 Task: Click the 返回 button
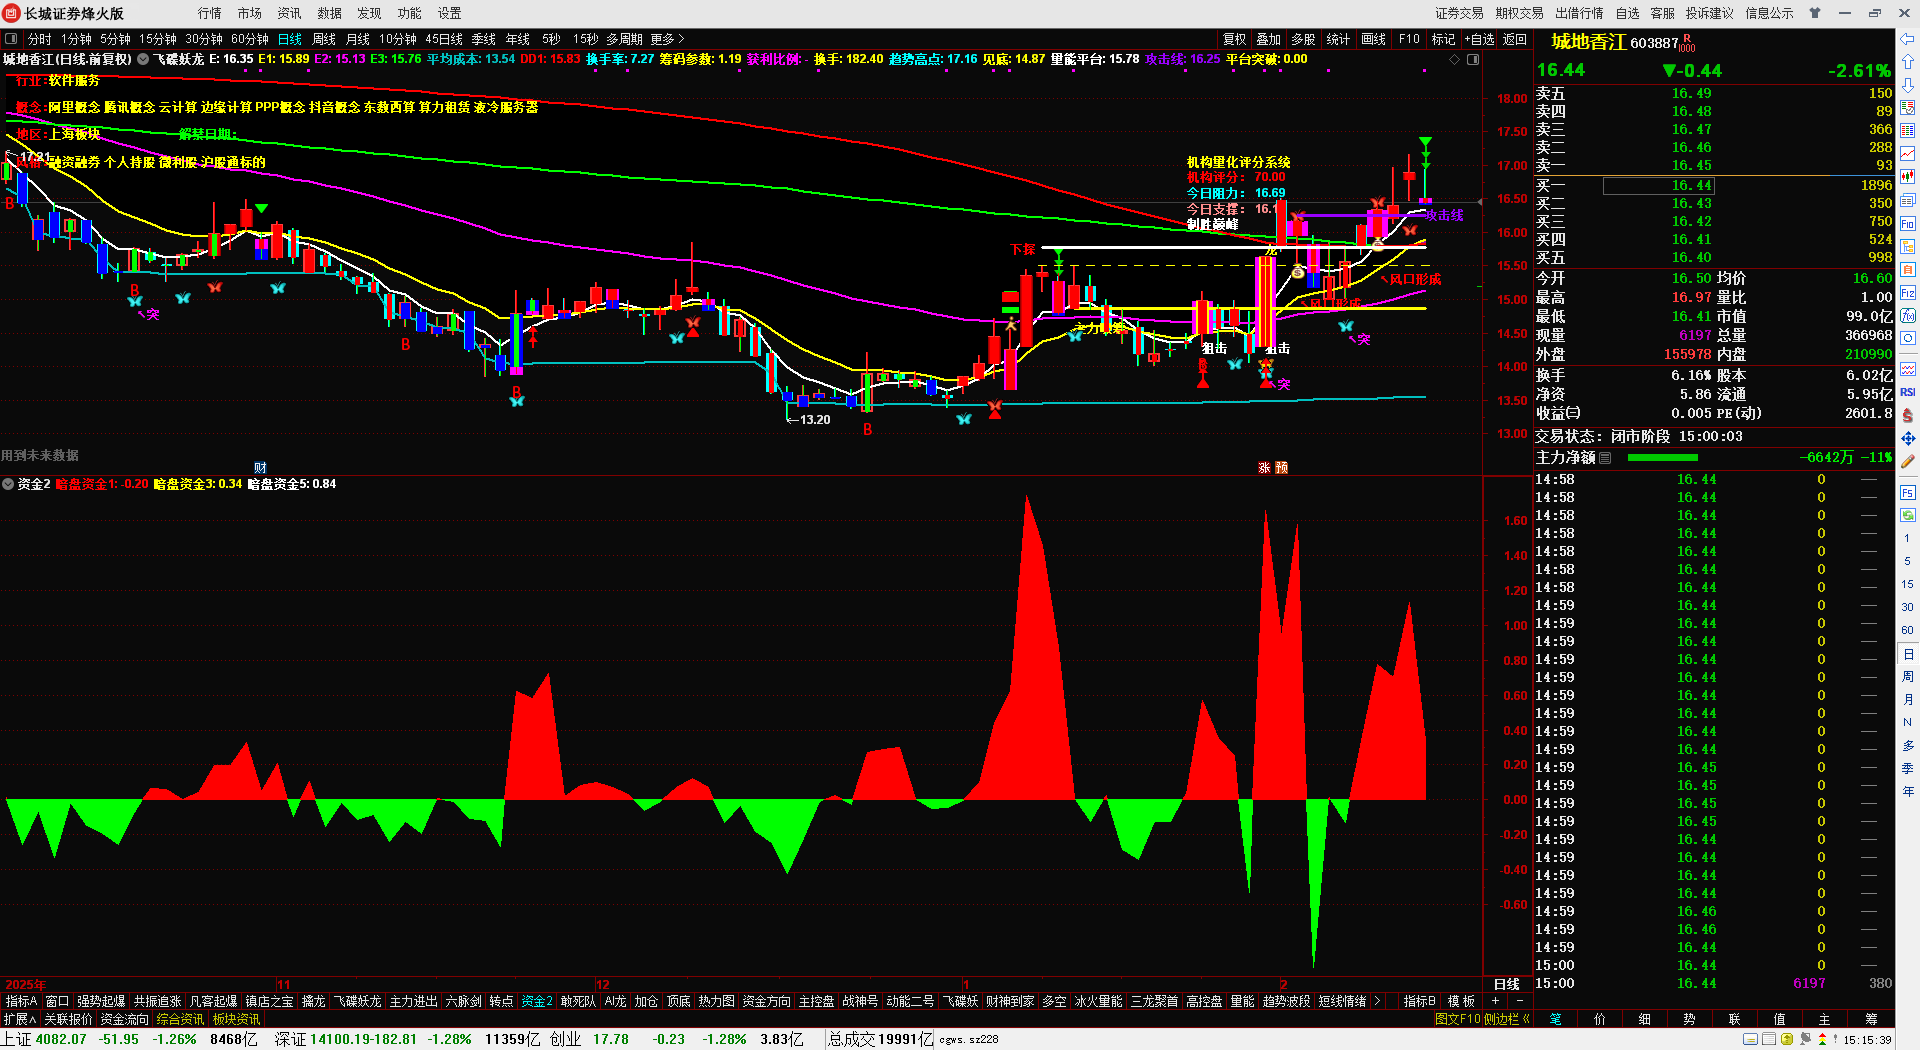click(x=1515, y=39)
